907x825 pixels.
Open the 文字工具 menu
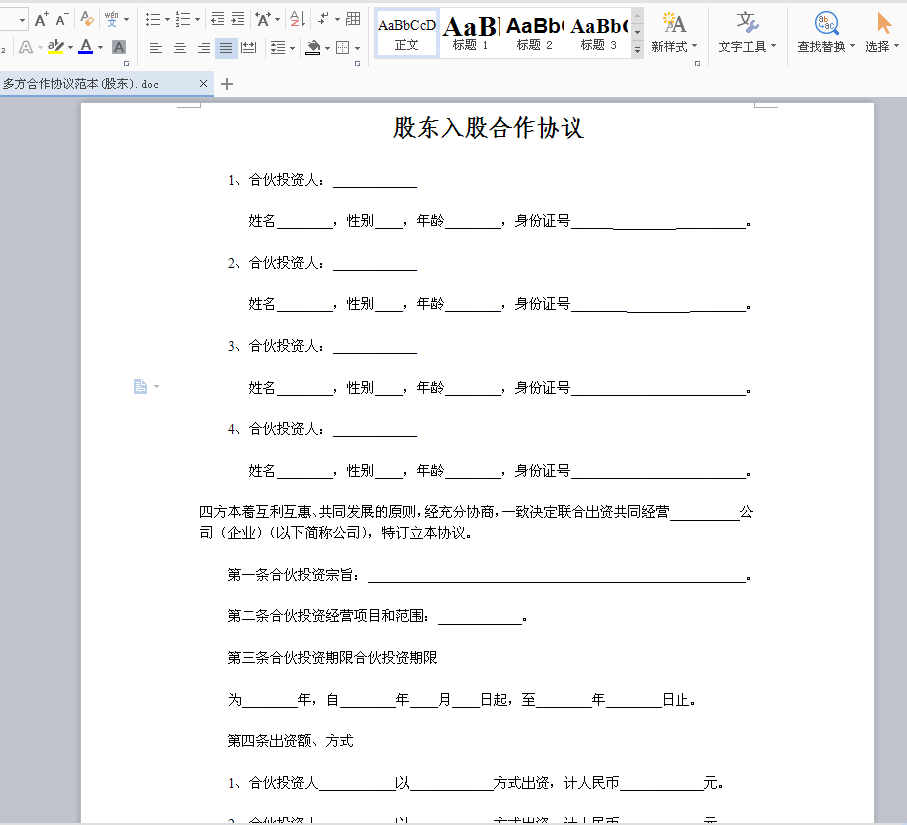pyautogui.click(x=747, y=32)
